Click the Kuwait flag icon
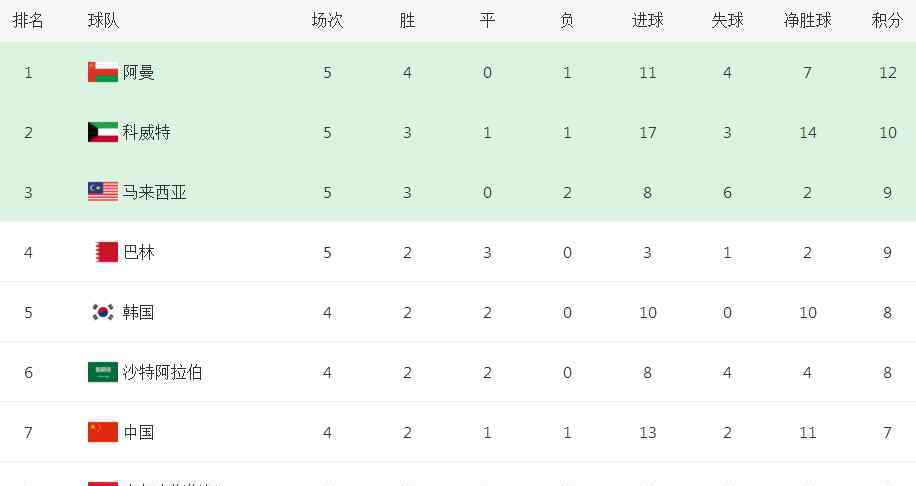Screen dimensions: 916x486 [103, 133]
